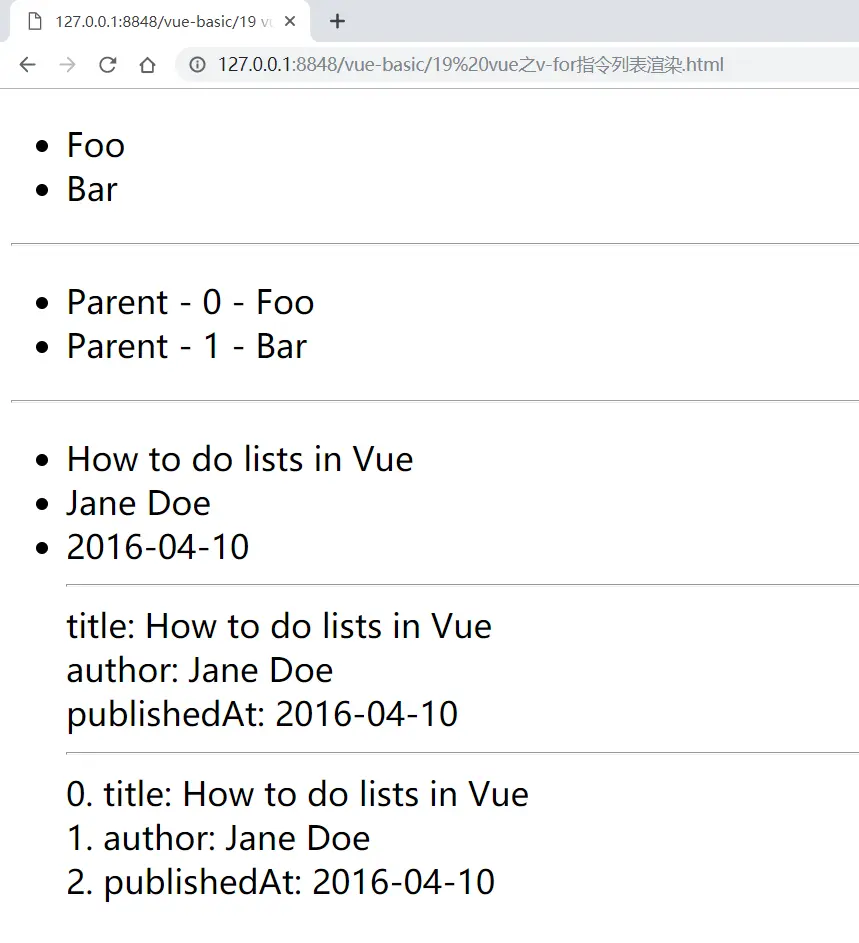
Task: Open a new browser tab
Action: tap(337, 21)
